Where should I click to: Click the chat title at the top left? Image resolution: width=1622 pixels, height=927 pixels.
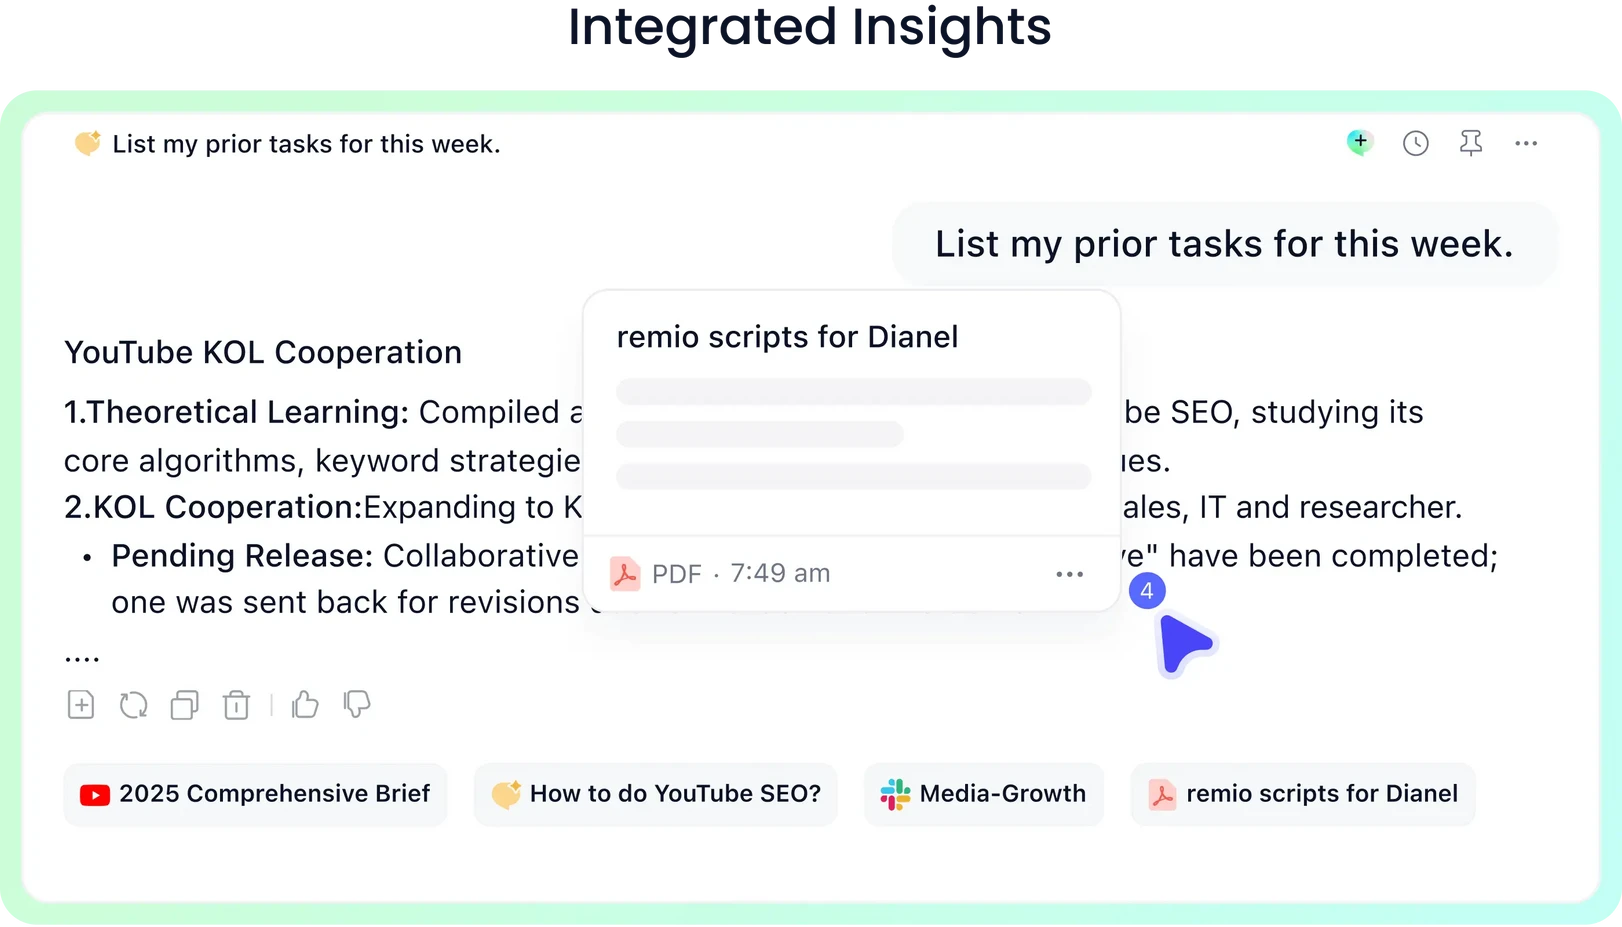[306, 144]
